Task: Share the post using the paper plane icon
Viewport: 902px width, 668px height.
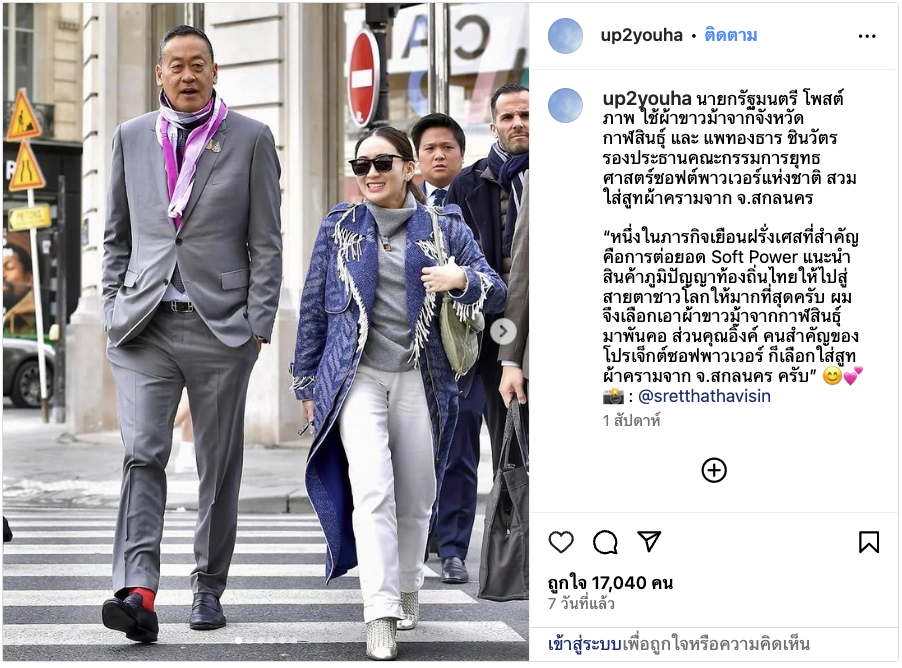Action: pyautogui.click(x=649, y=541)
